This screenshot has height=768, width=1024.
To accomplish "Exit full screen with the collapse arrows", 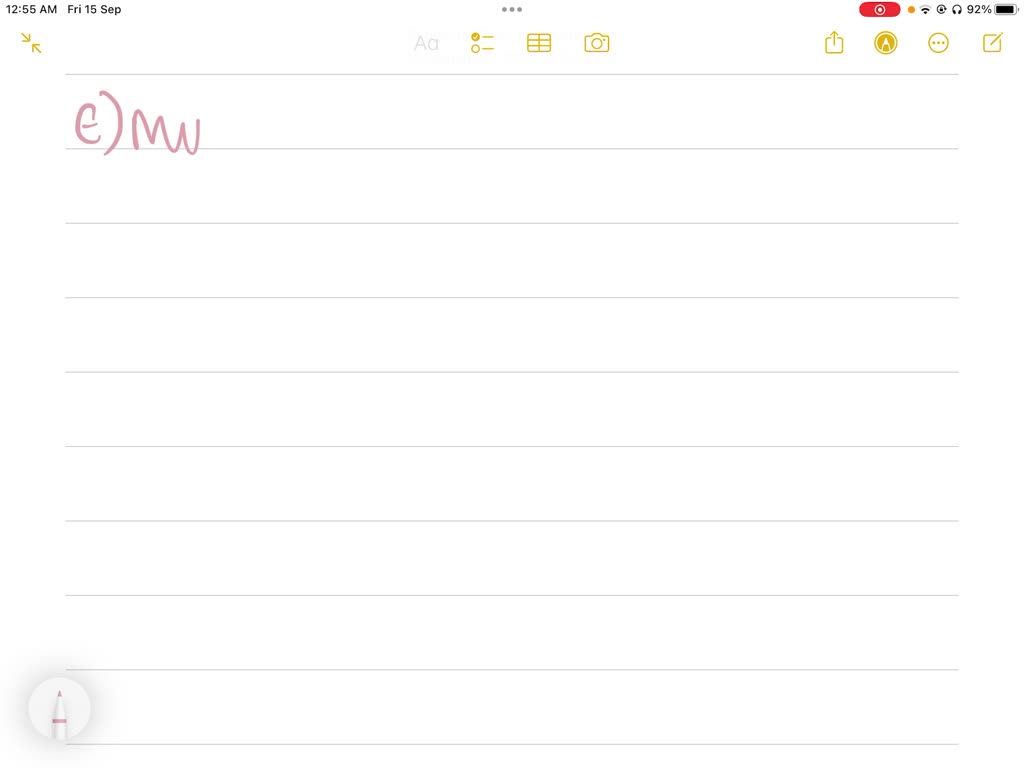I will point(31,43).
